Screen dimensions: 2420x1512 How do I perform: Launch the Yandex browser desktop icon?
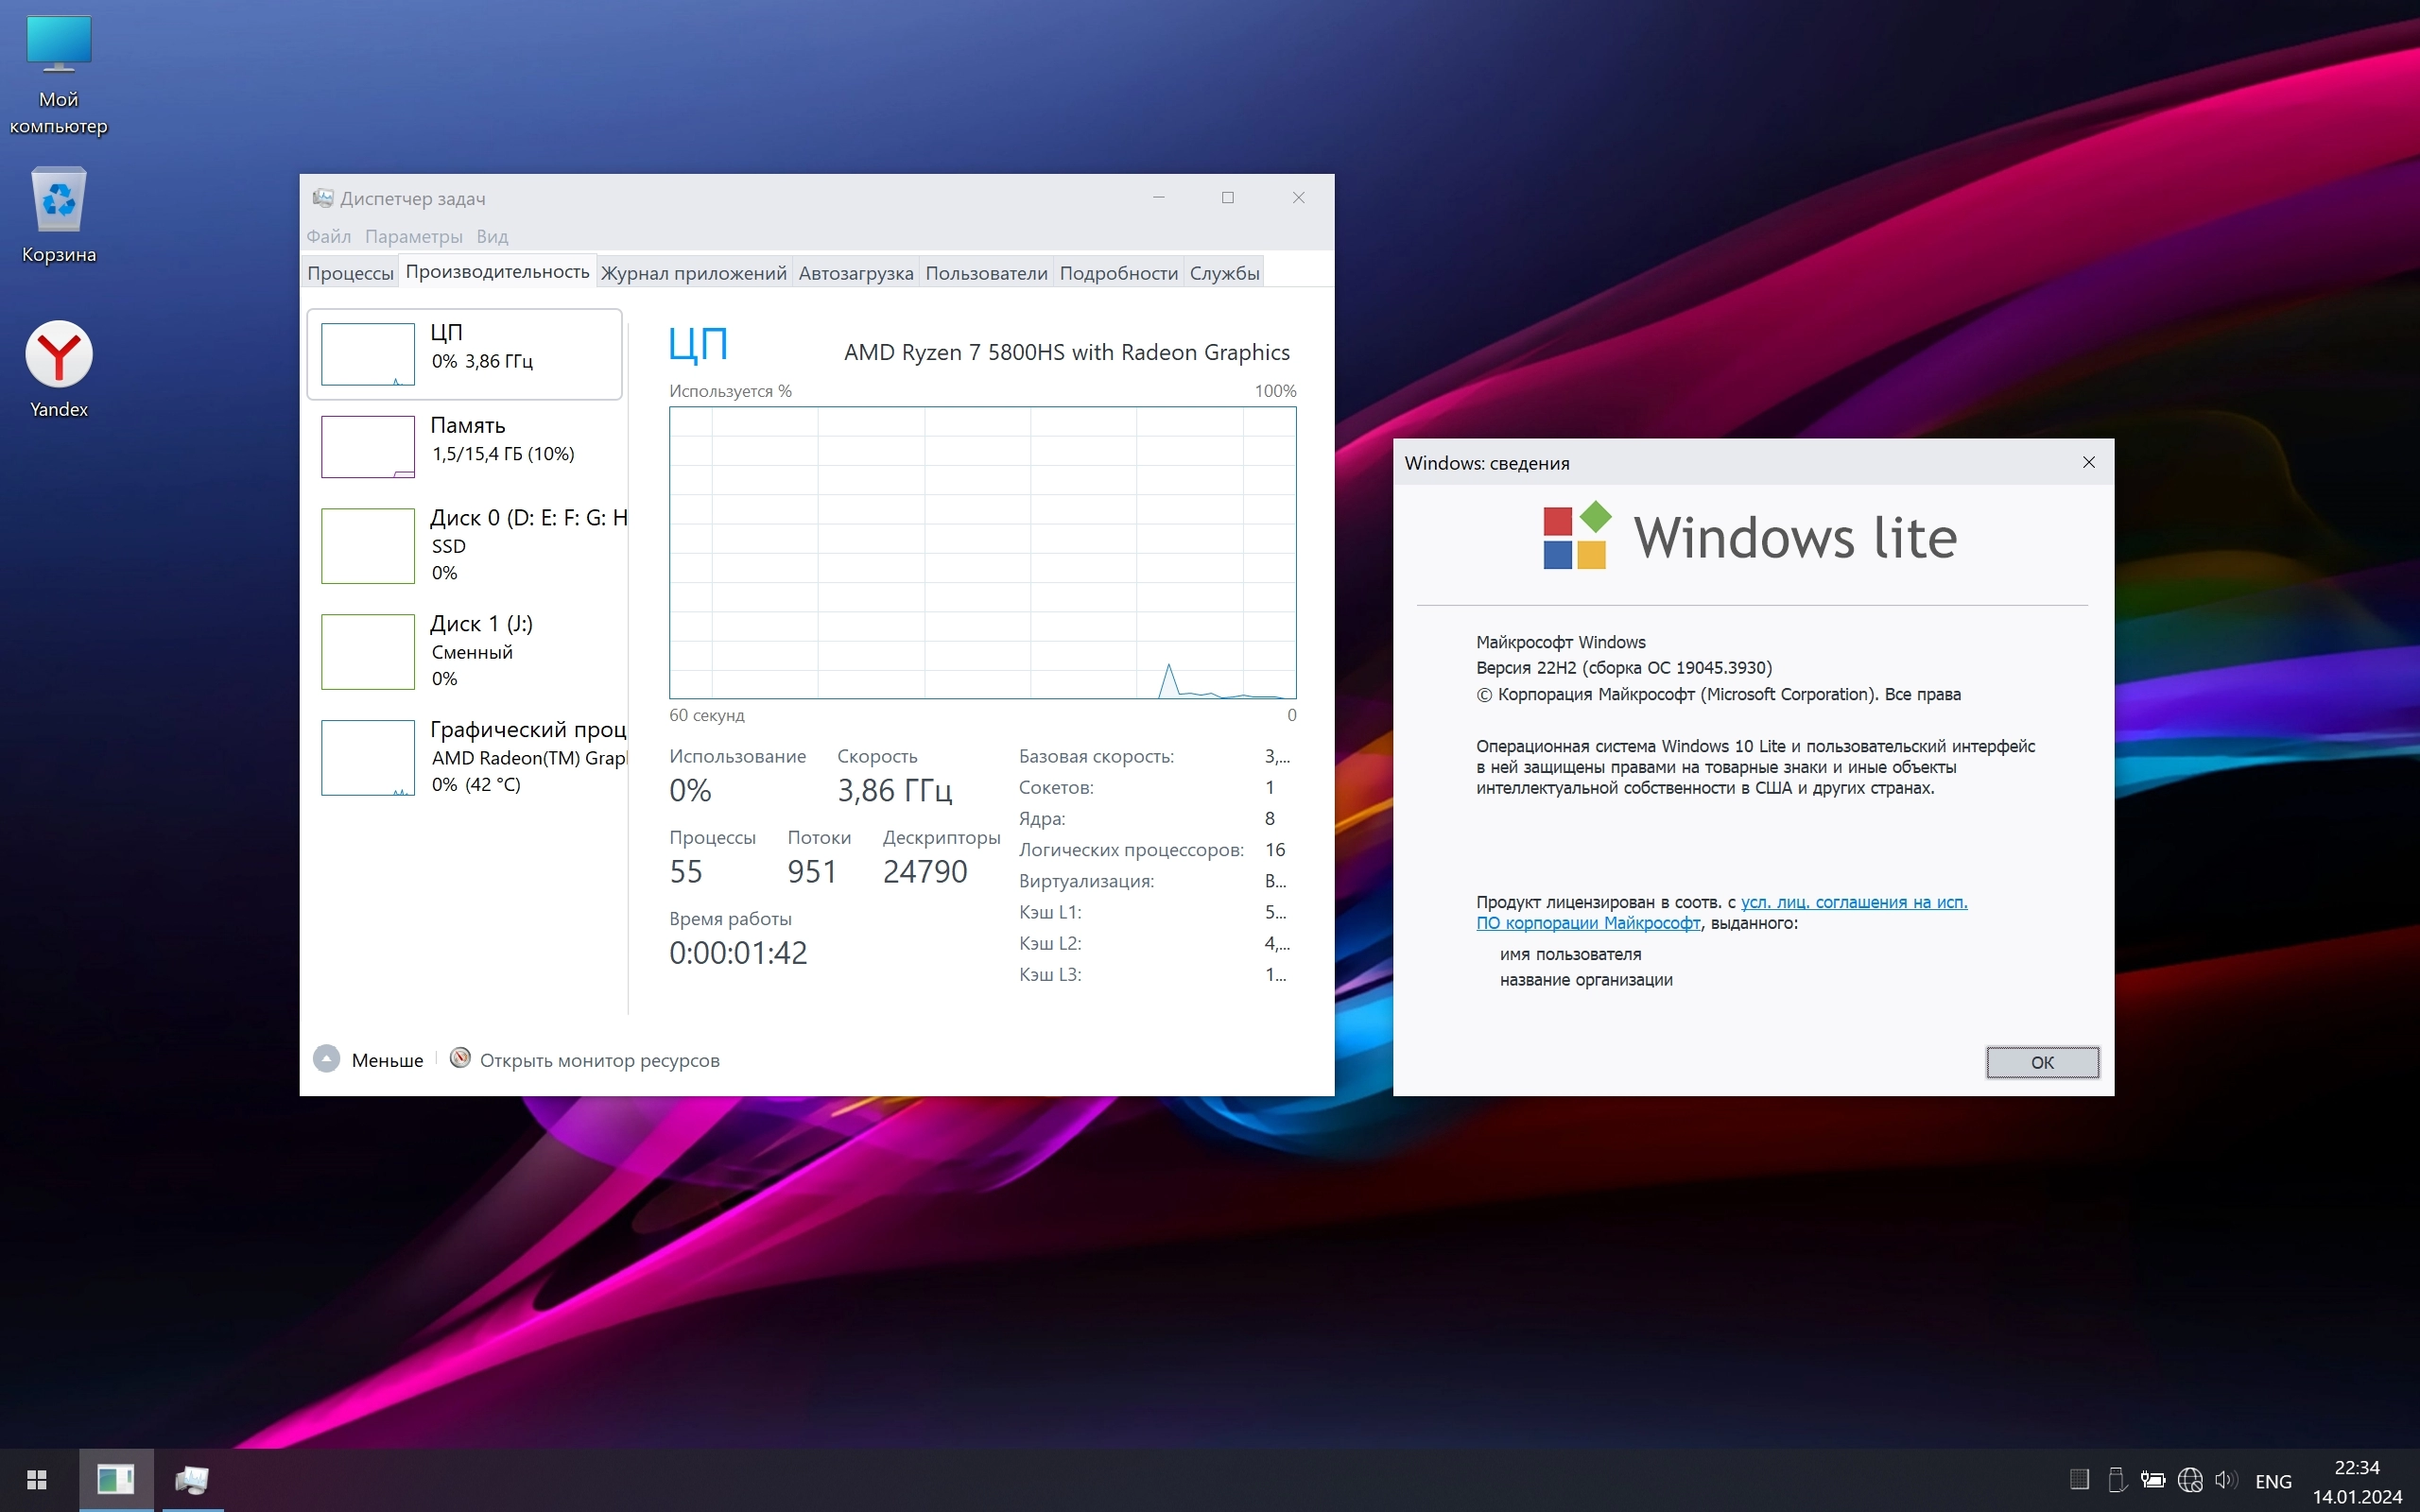[x=58, y=368]
